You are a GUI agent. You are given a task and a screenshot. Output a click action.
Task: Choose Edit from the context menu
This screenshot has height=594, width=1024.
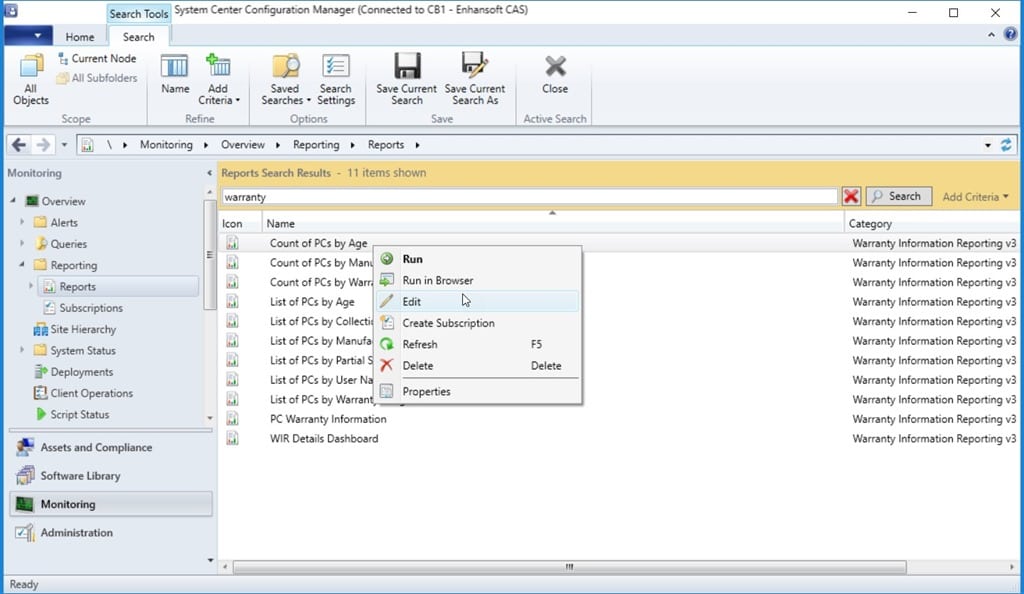pos(478,302)
